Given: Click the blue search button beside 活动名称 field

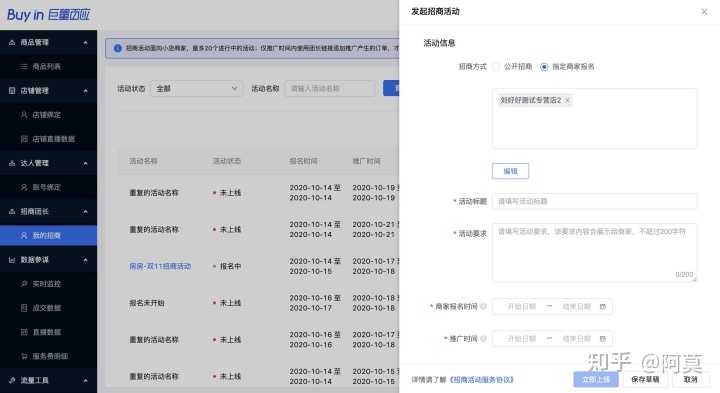Looking at the screenshot, I should (391, 88).
